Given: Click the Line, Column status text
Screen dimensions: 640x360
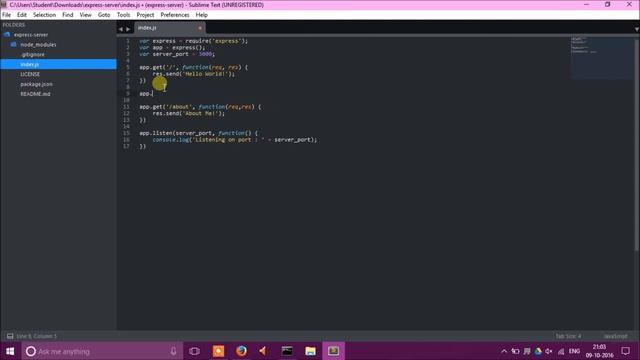Looking at the screenshot, I should pyautogui.click(x=37, y=336).
